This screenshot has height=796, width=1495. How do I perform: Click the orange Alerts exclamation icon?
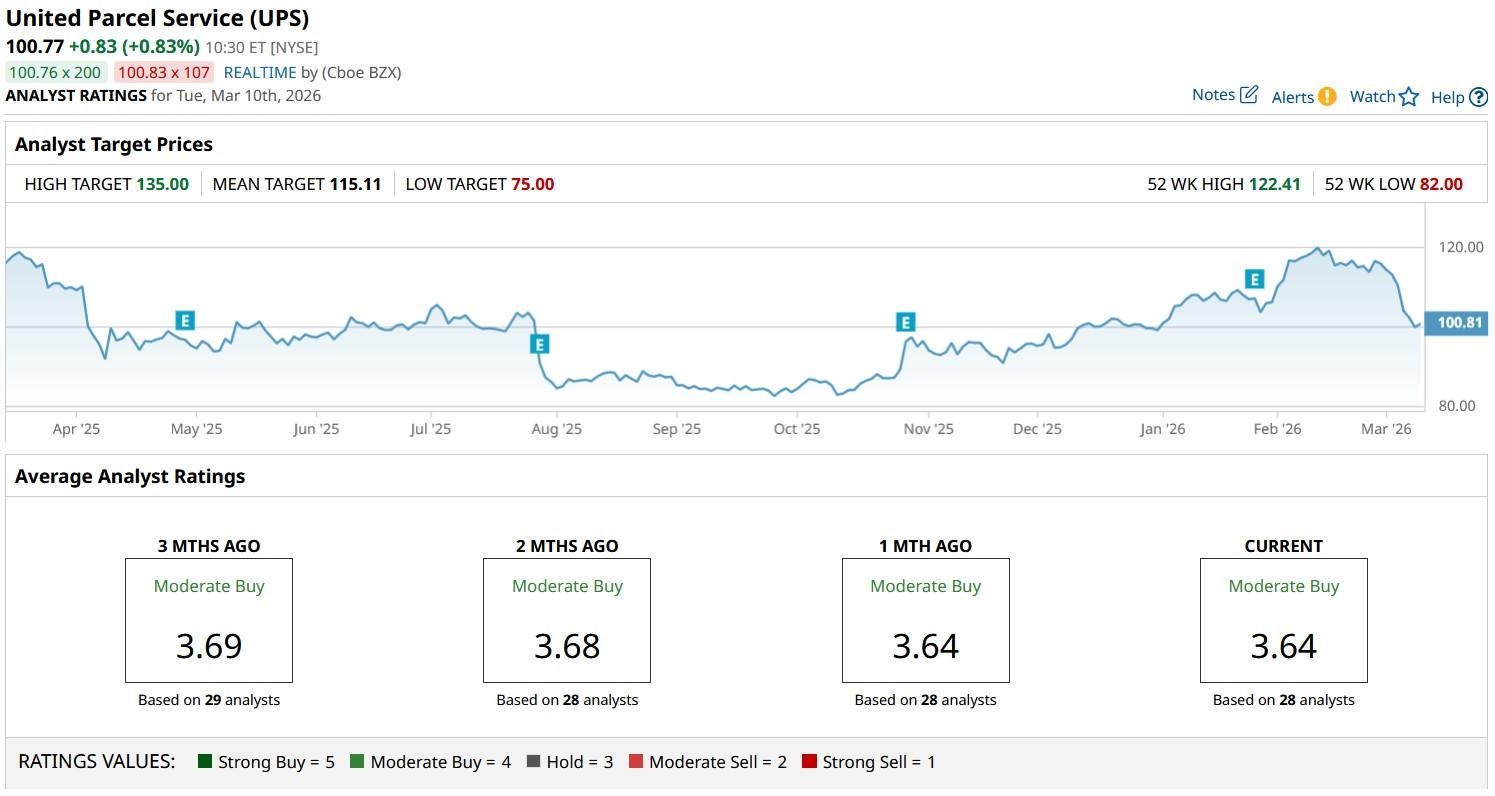click(x=1326, y=96)
